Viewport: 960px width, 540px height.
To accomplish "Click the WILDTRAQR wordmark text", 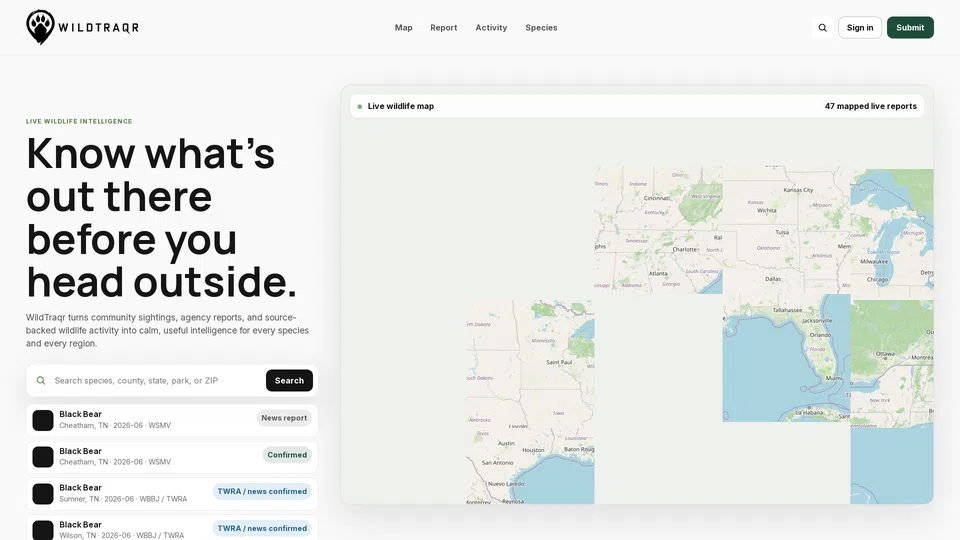I will (x=99, y=28).
